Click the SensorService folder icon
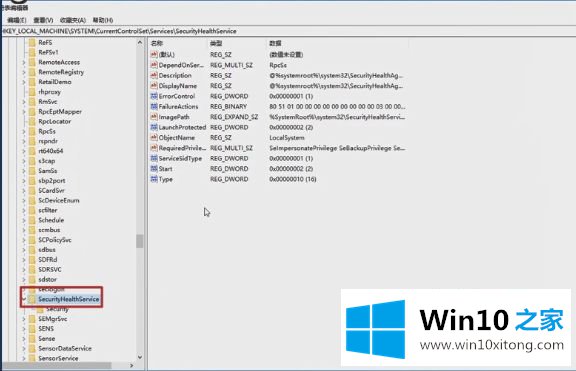 32,358
